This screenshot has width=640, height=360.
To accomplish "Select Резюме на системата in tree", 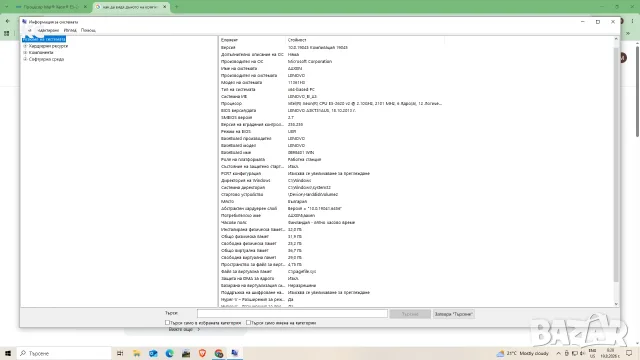I will tap(44, 39).
